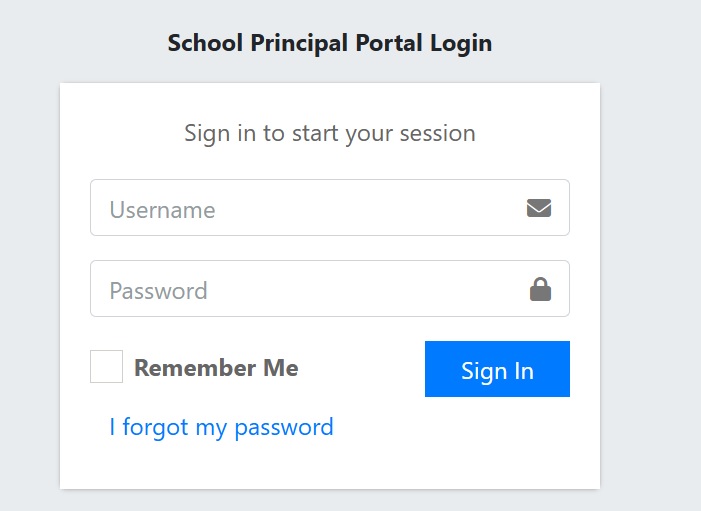Click the padlock icon in Password field
Screen dimensions: 701x511
point(540,290)
